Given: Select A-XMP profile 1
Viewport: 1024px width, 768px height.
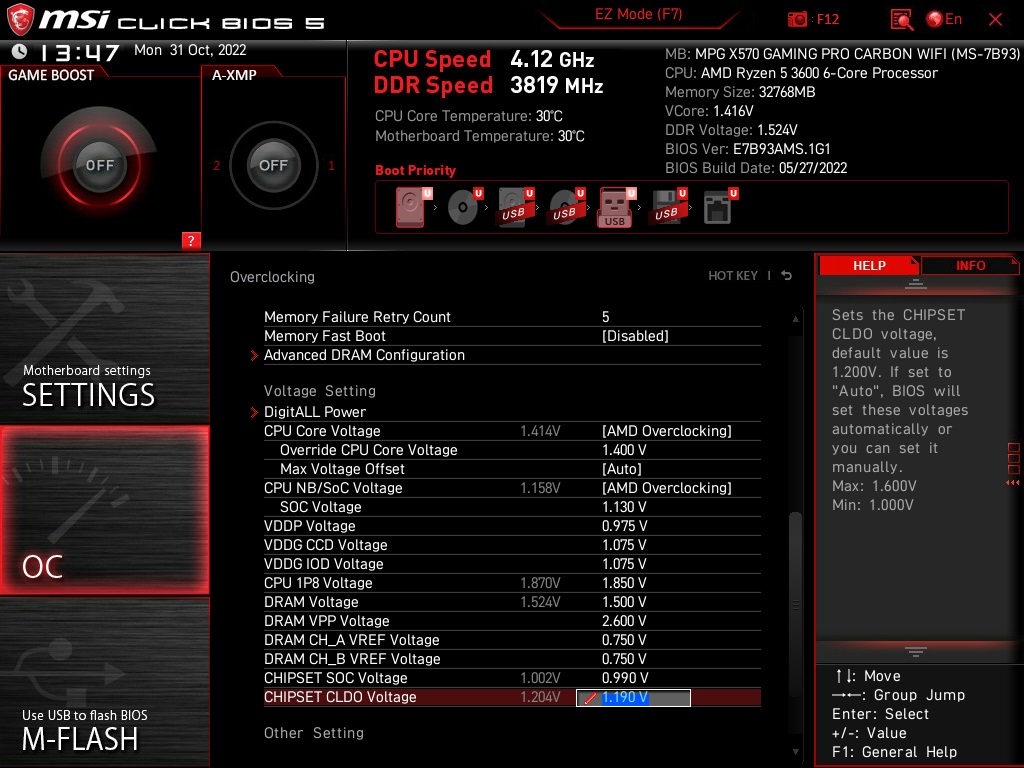Looking at the screenshot, I should click(331, 166).
